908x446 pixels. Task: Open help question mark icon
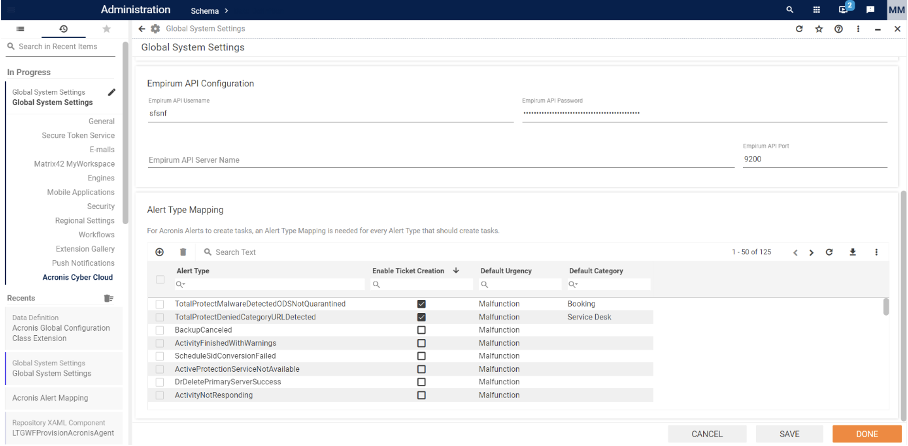(839, 29)
